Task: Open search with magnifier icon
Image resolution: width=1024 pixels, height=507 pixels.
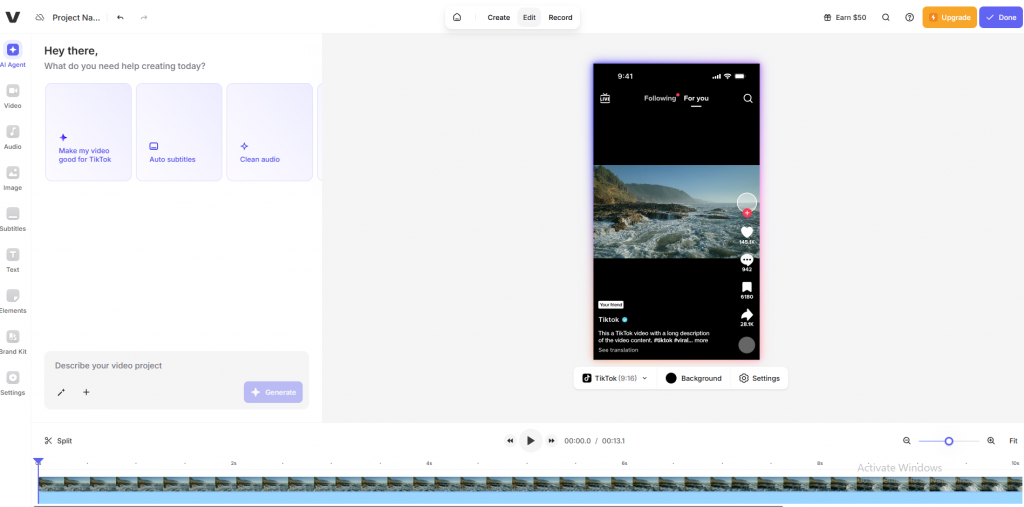Action: click(x=886, y=17)
